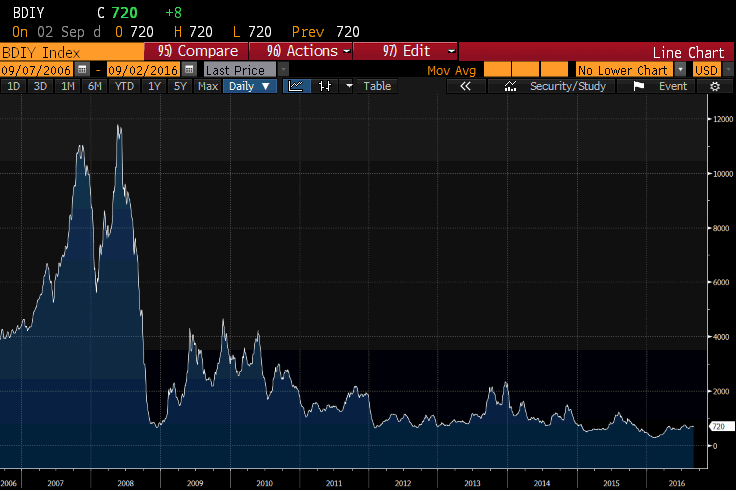Select the 1D range

click(x=13, y=86)
